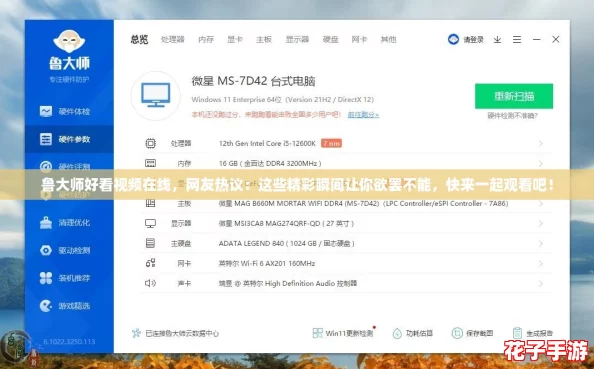Click the download arrow icon in title bar

[497, 39]
